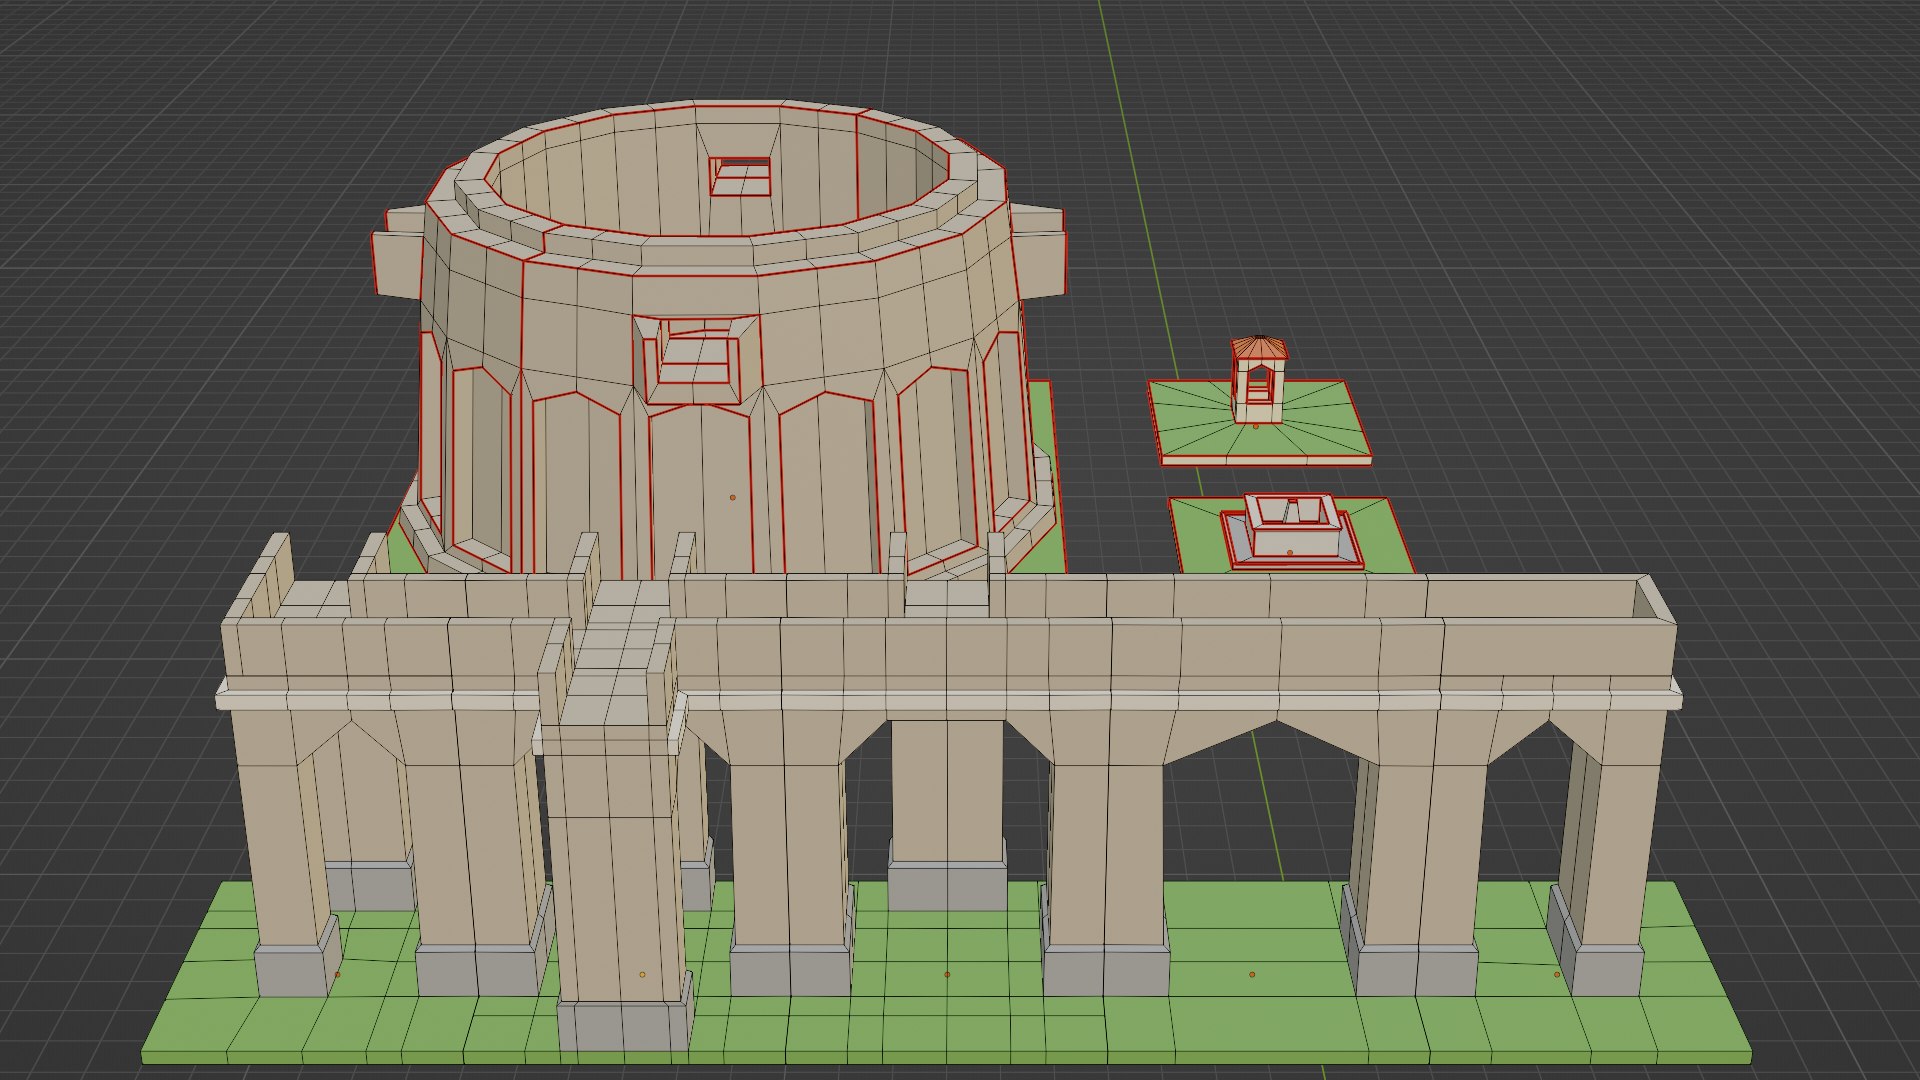This screenshot has width=1920, height=1080.
Task: Select the left stone bracket on round tower
Action: click(397, 253)
